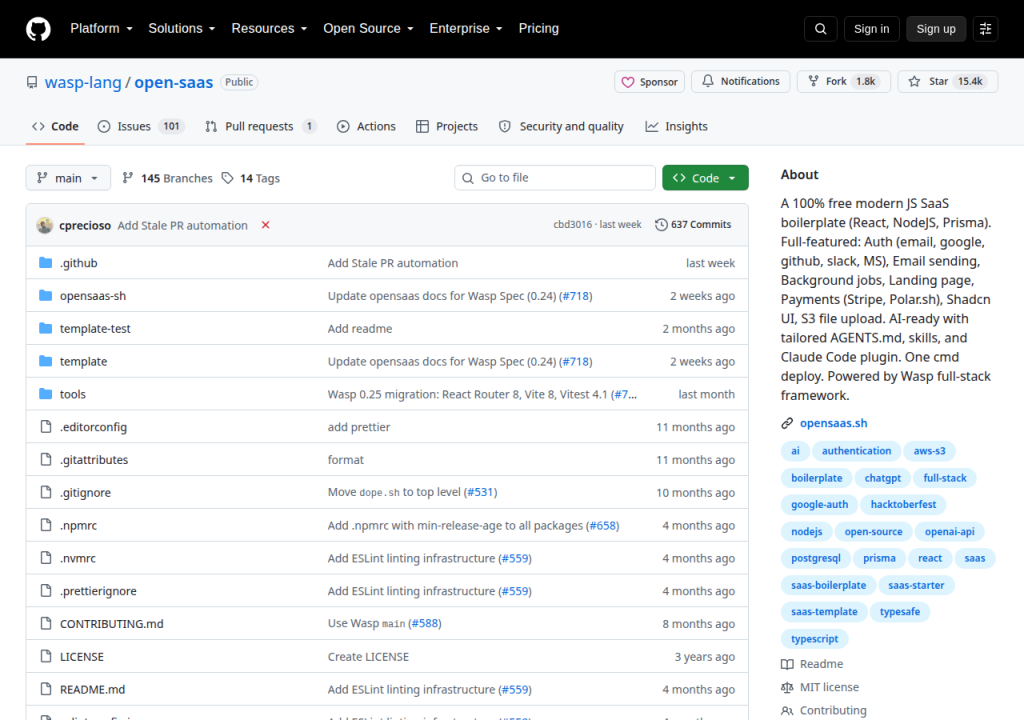Switch to the Projects tab

(x=447, y=126)
